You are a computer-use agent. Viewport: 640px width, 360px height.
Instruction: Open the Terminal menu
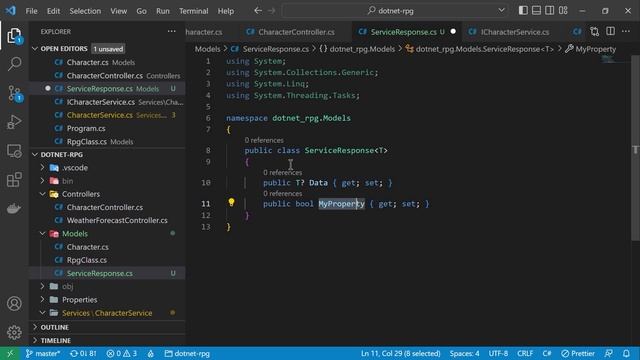click(193, 11)
